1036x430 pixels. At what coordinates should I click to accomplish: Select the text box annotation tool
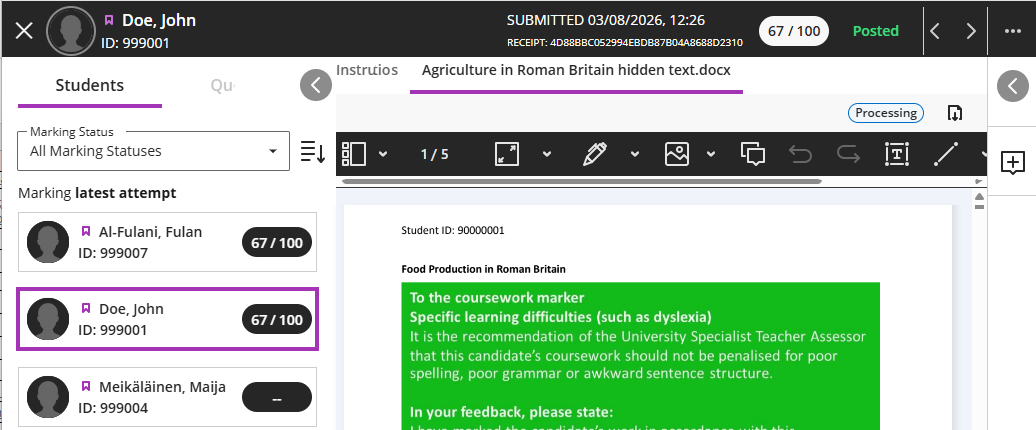coord(897,154)
